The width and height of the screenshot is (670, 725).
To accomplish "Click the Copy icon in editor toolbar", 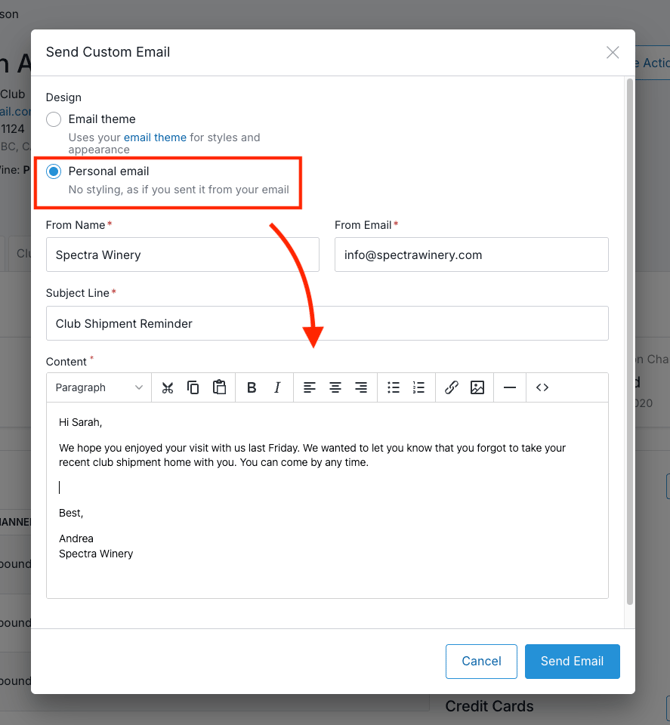I will (x=193, y=387).
